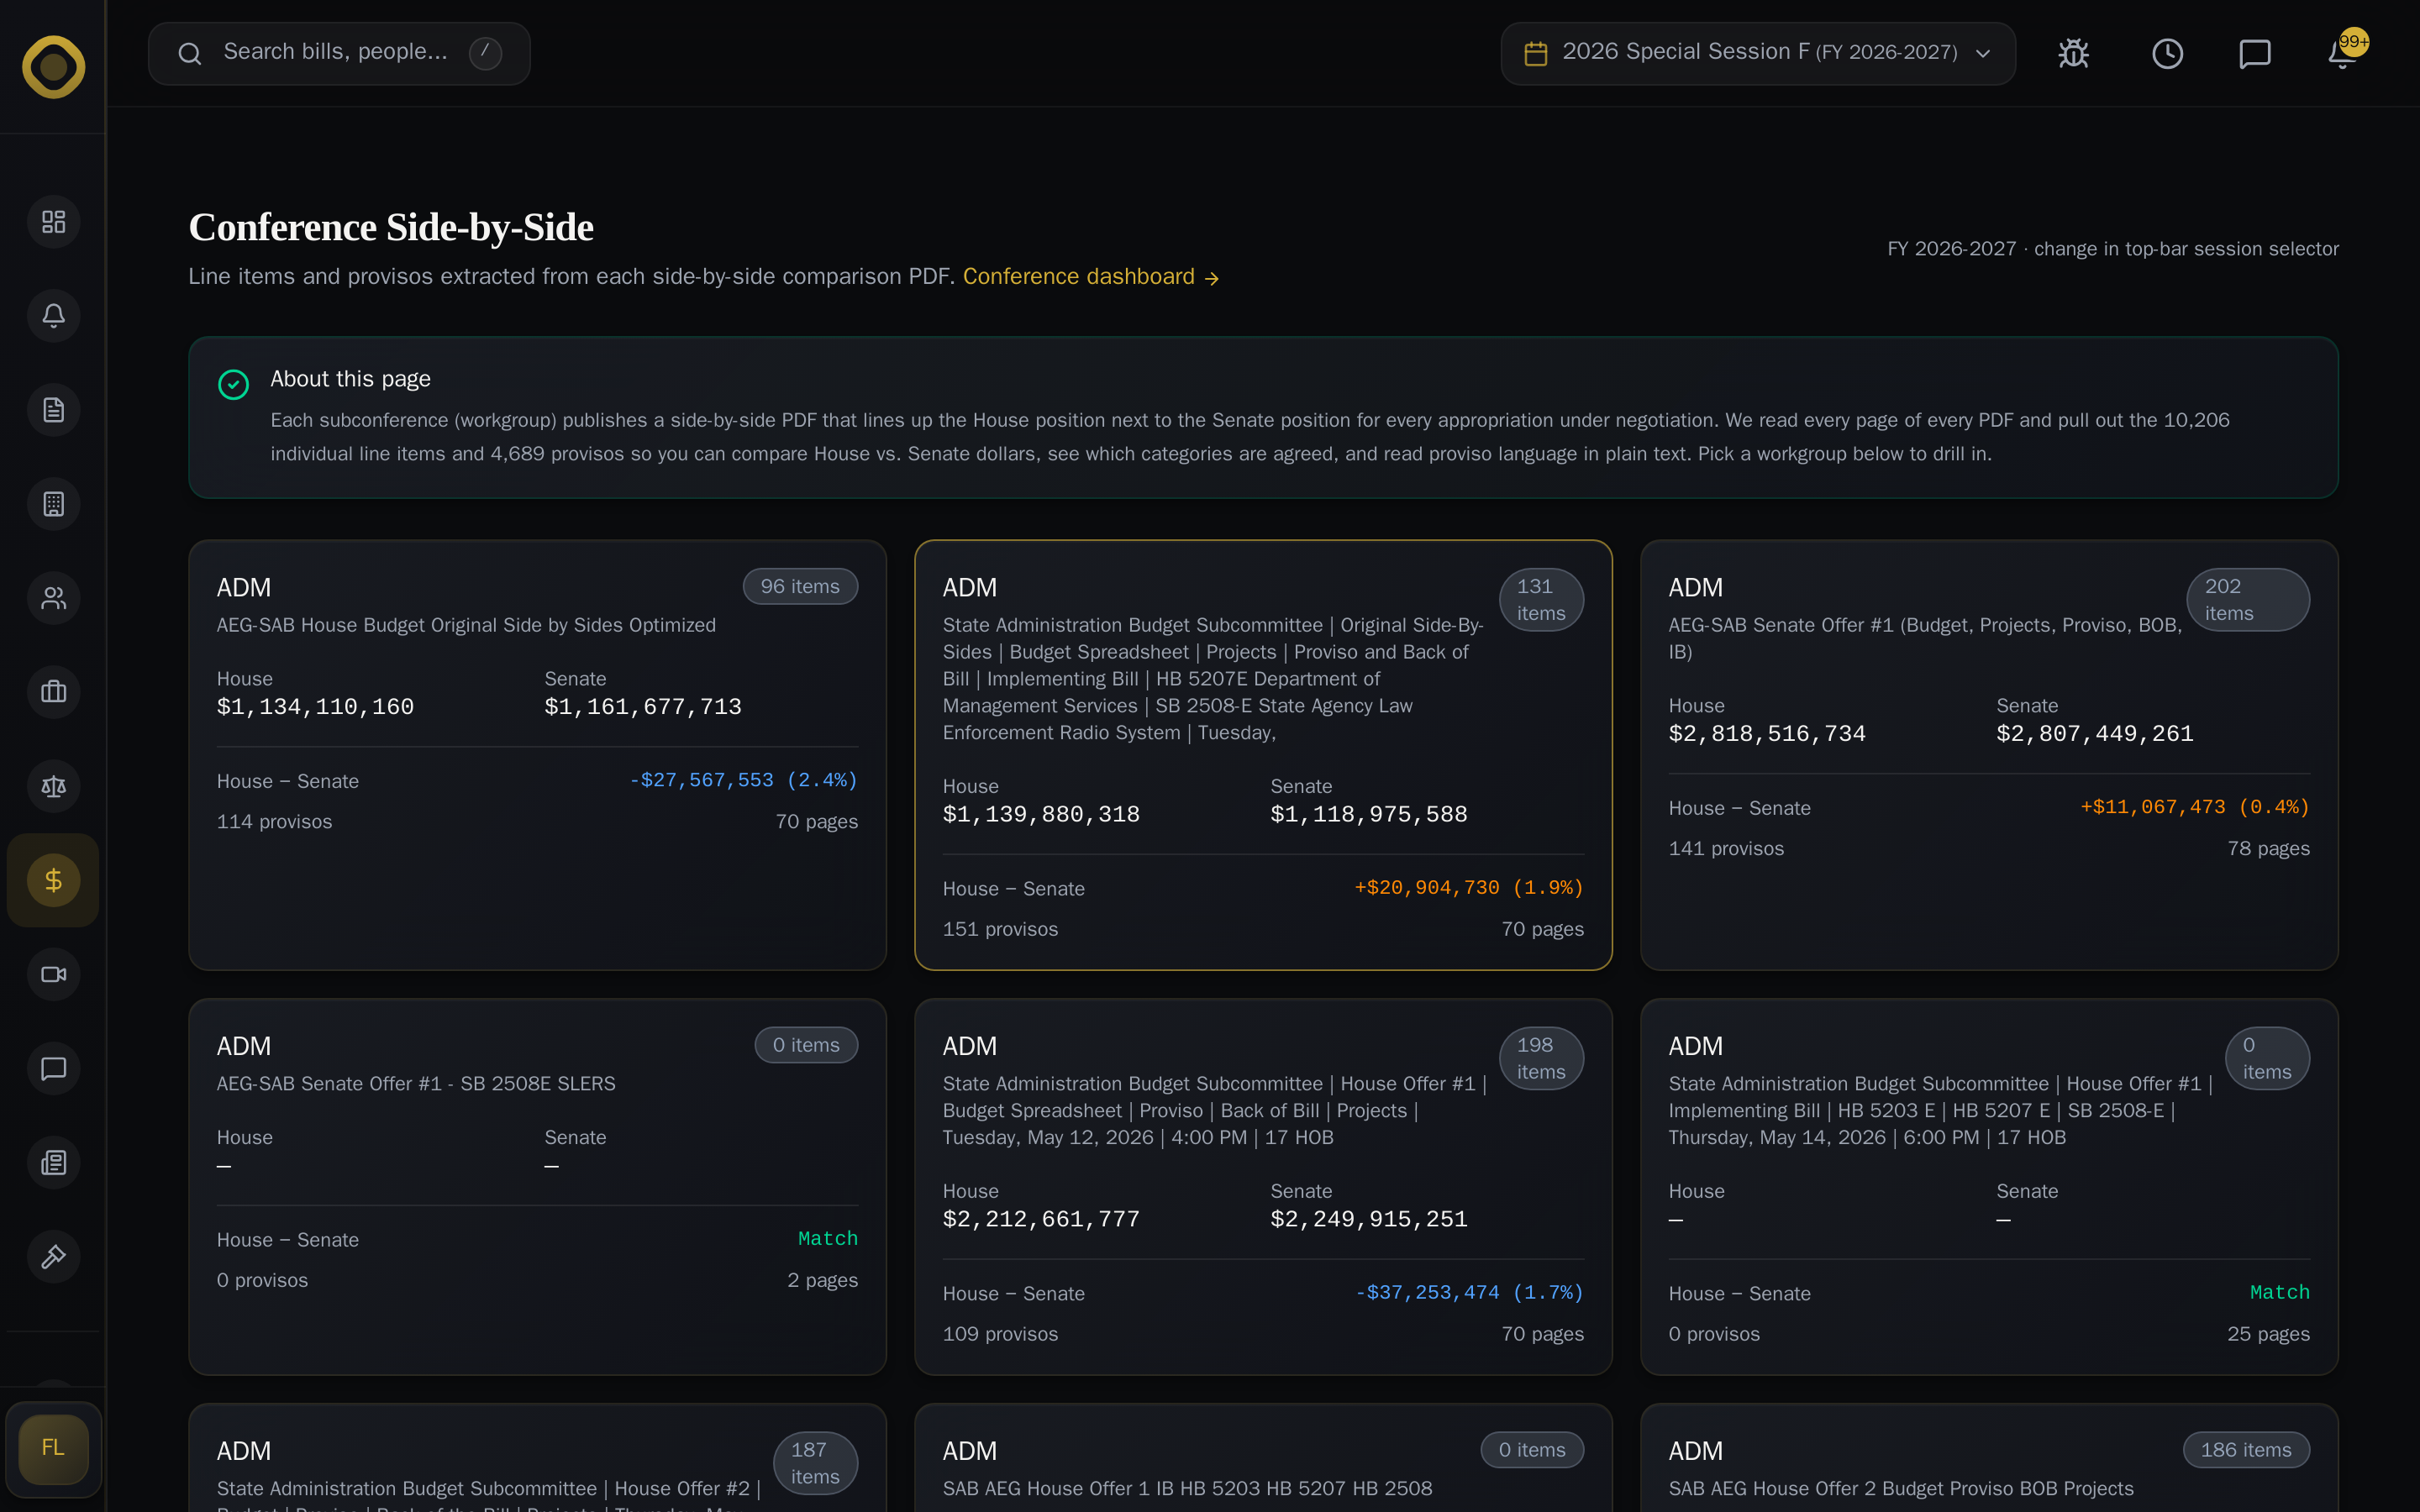Open the newspaper sidebar icon
This screenshot has height=1512, width=2420.
coord(54,1162)
